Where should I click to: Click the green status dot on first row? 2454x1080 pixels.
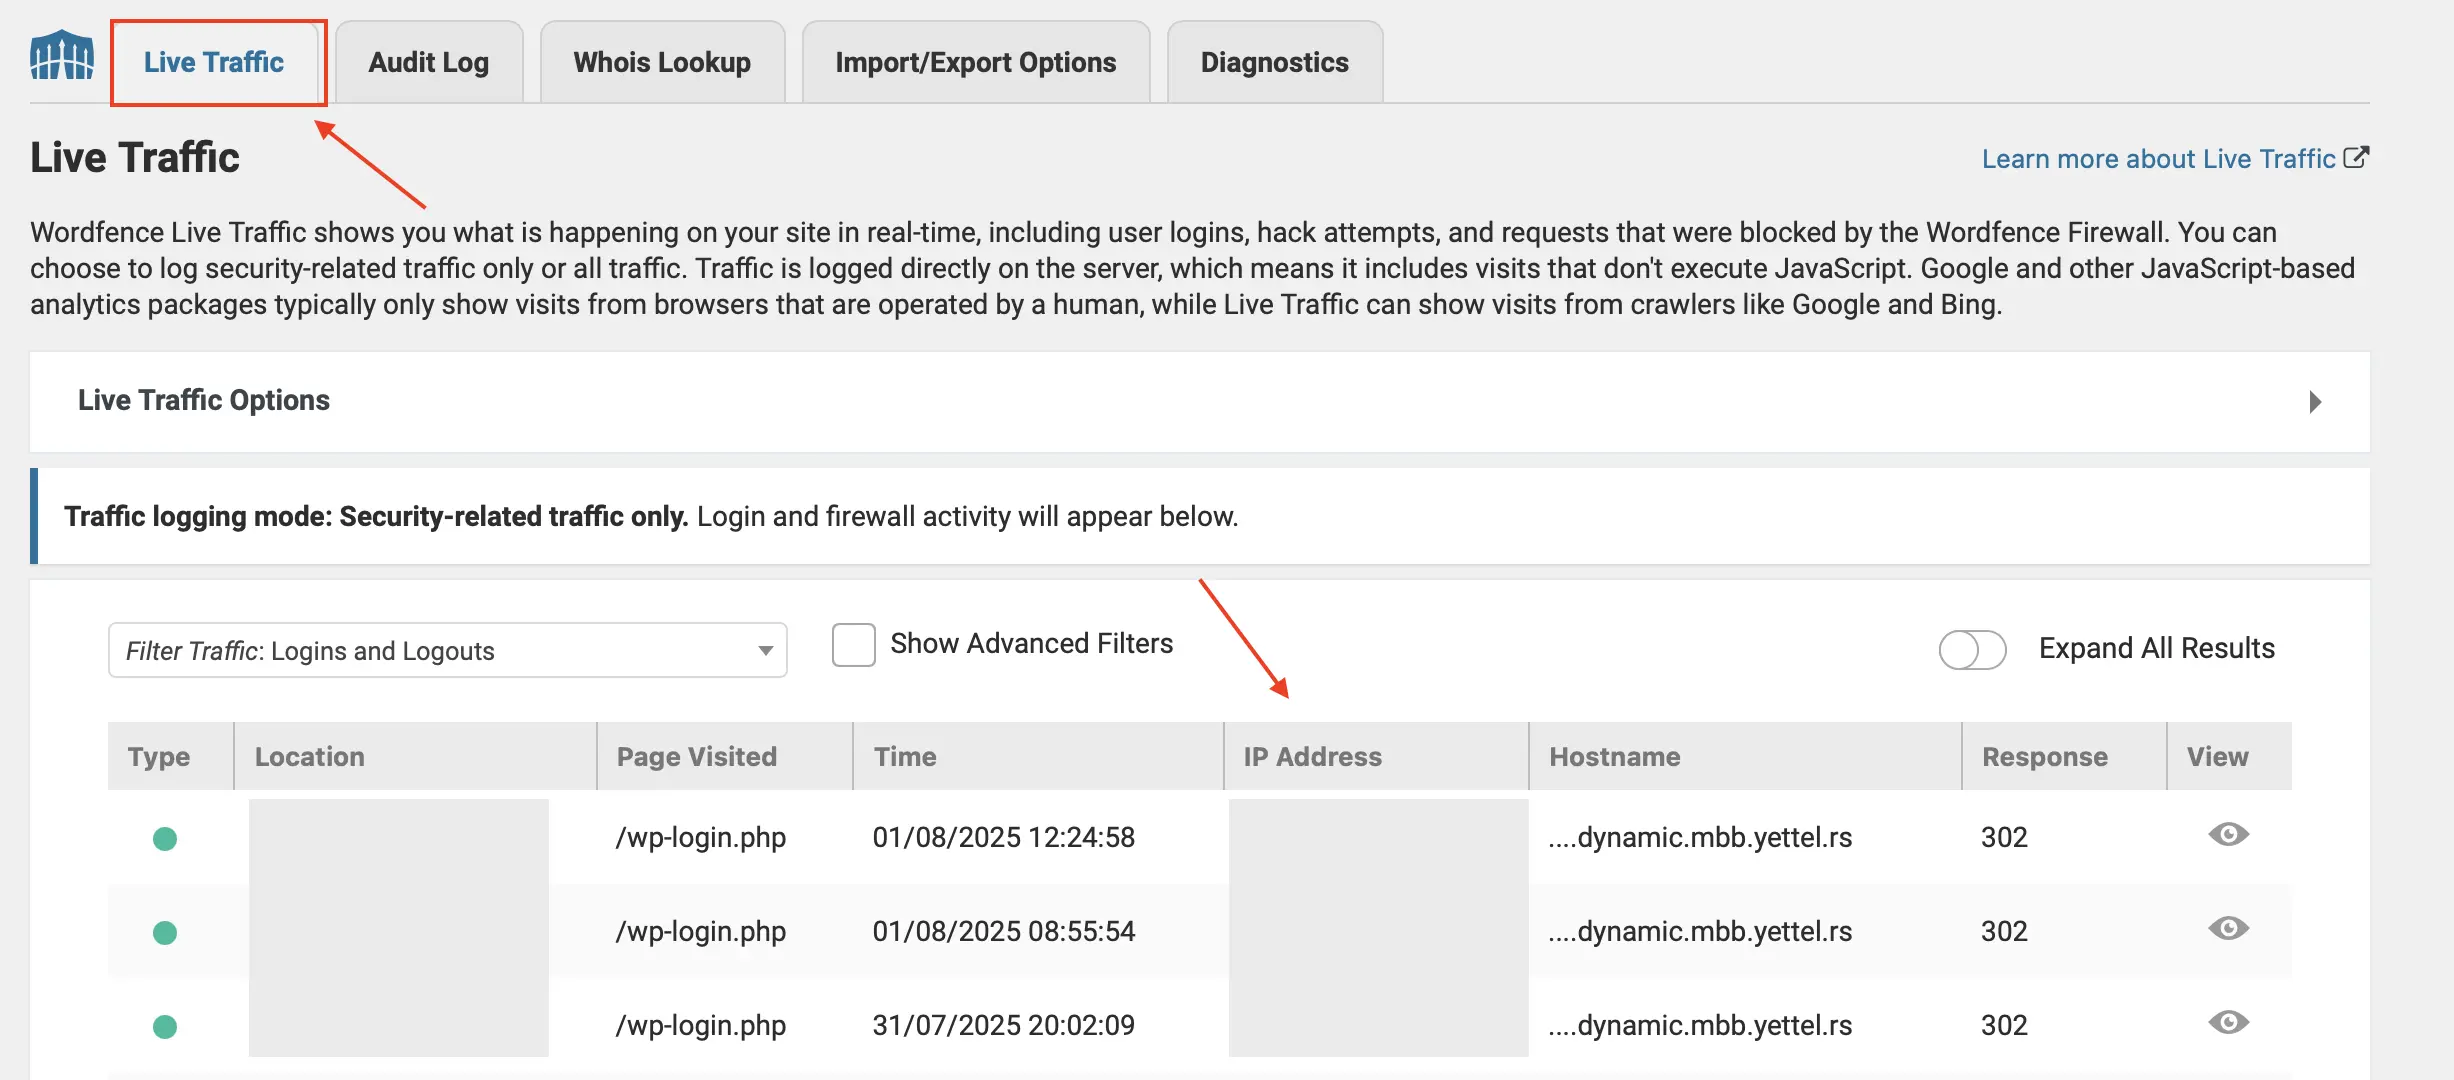coord(167,837)
